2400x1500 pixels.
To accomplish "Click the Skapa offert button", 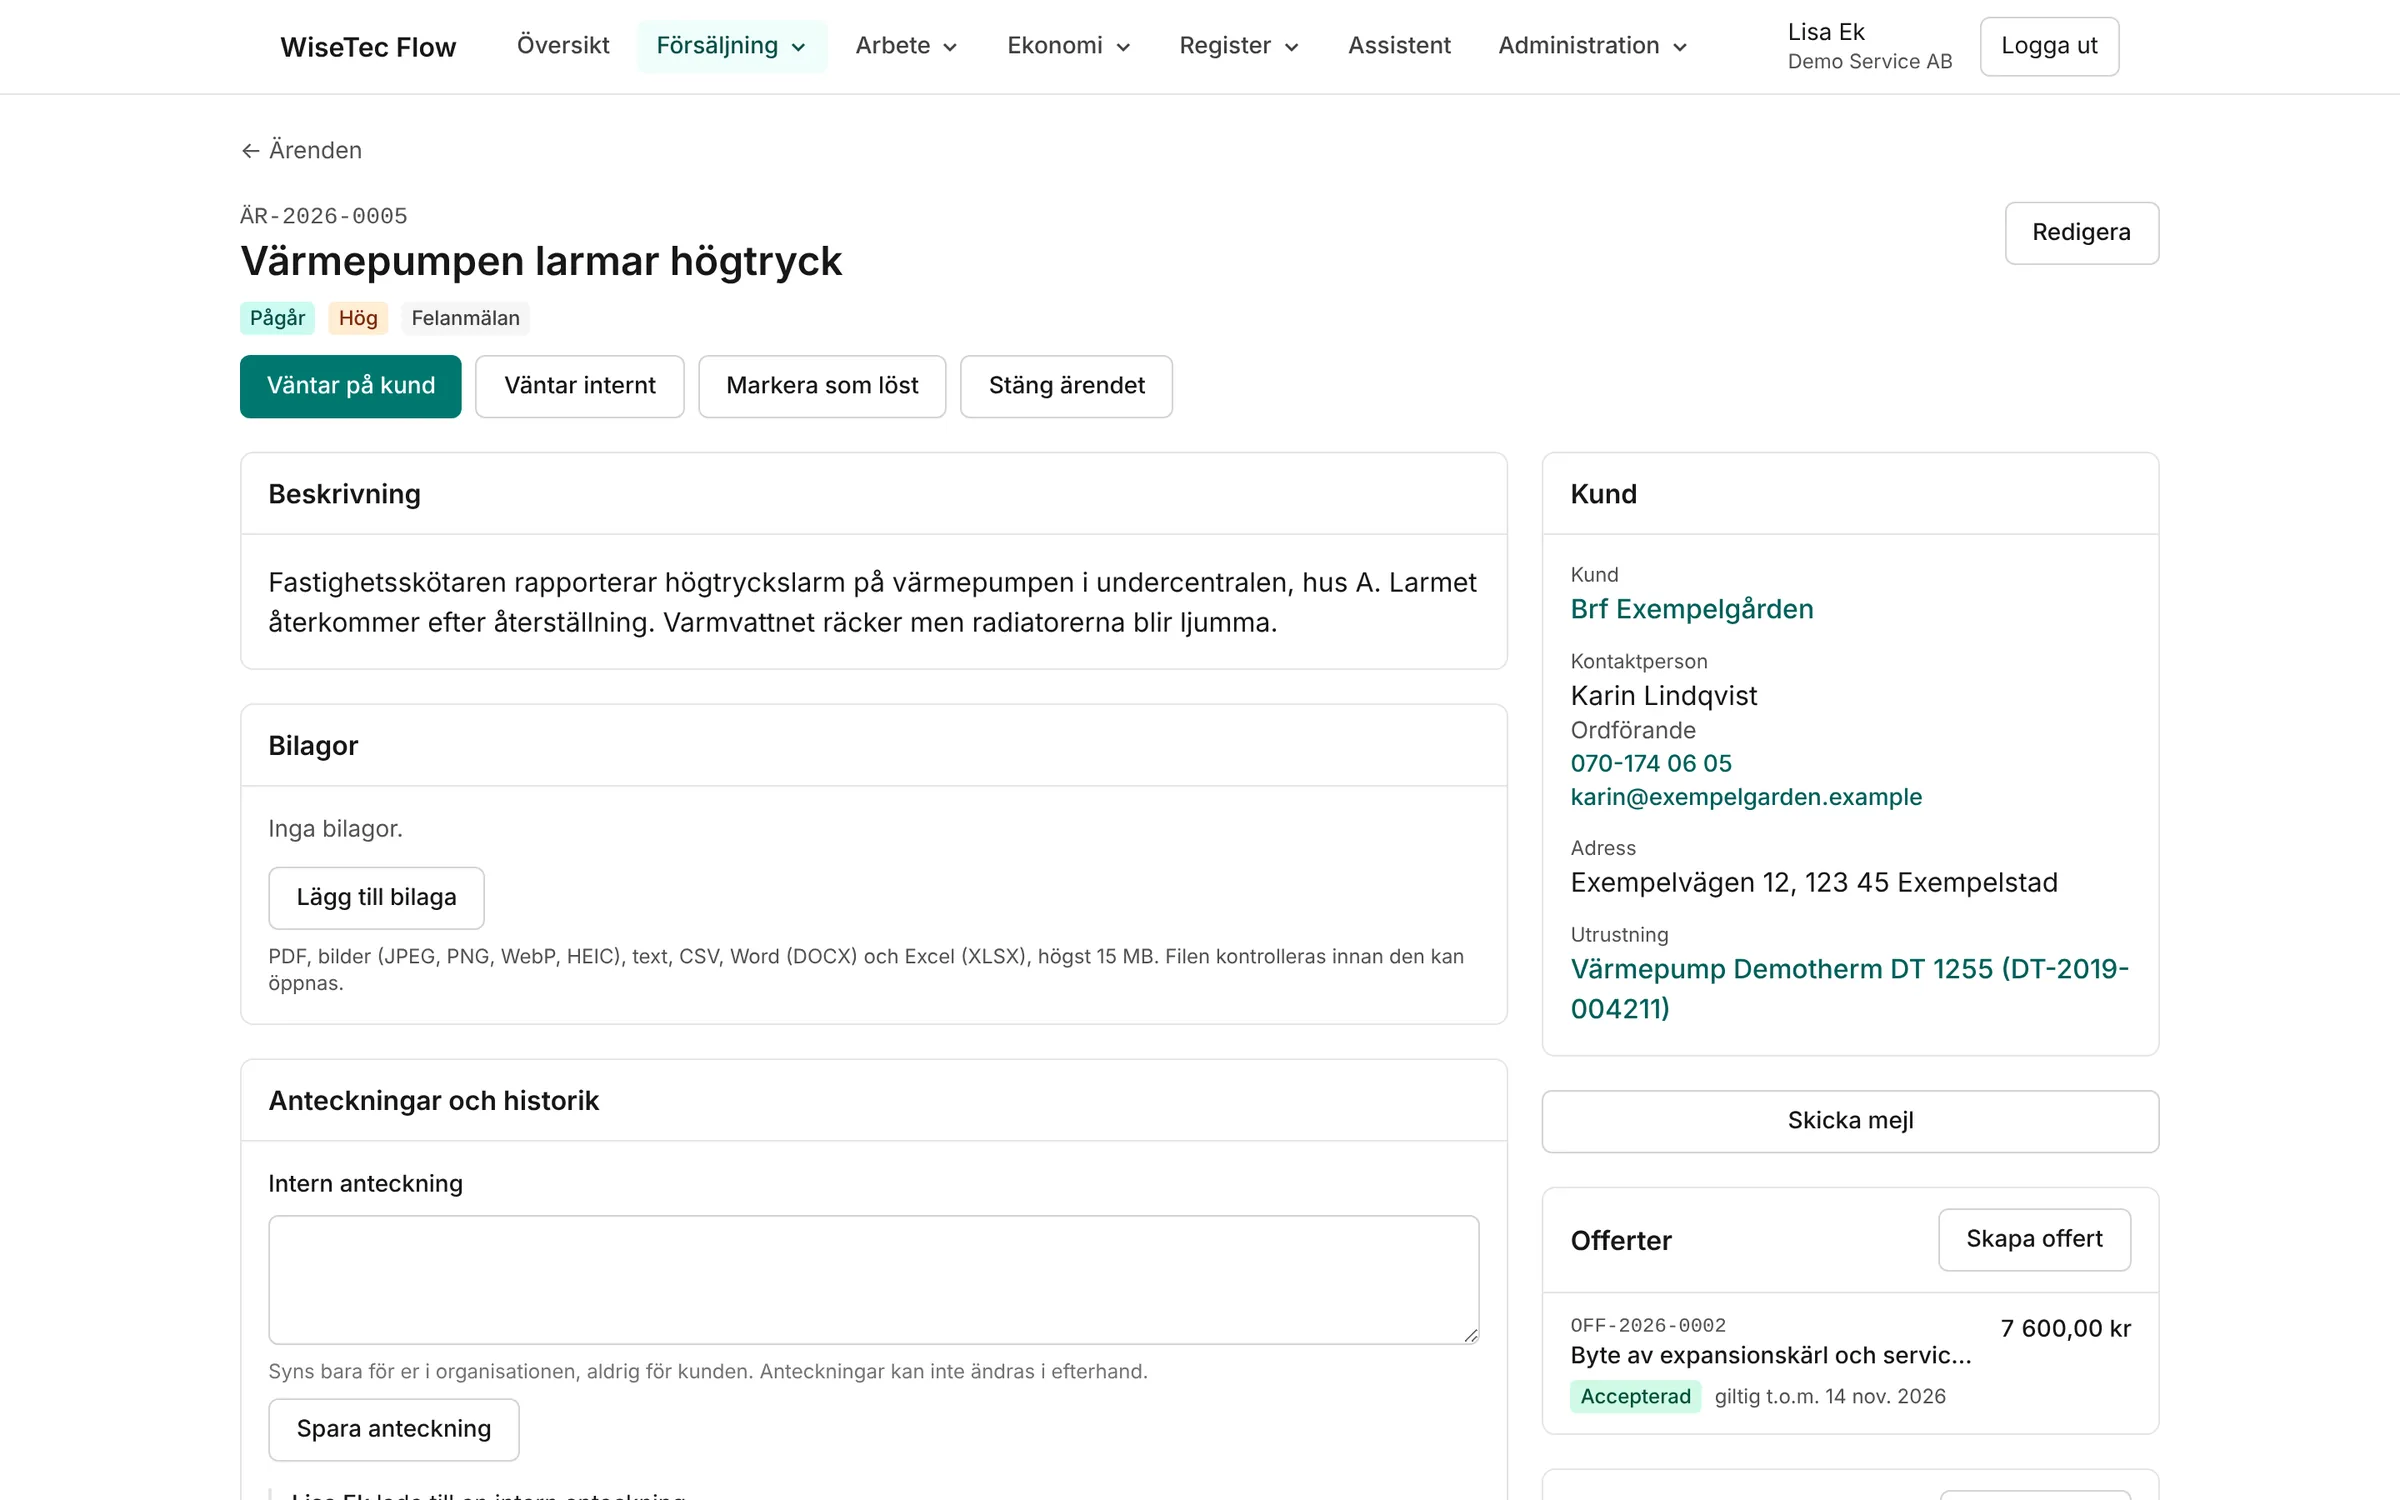I will click(x=2034, y=1240).
